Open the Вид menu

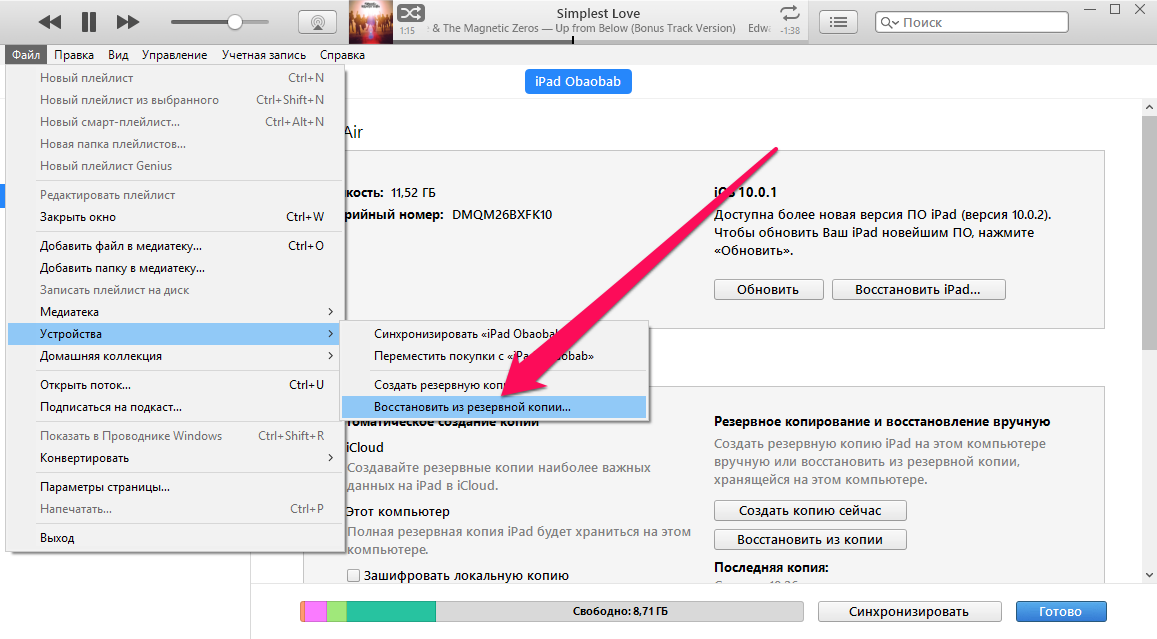point(118,55)
